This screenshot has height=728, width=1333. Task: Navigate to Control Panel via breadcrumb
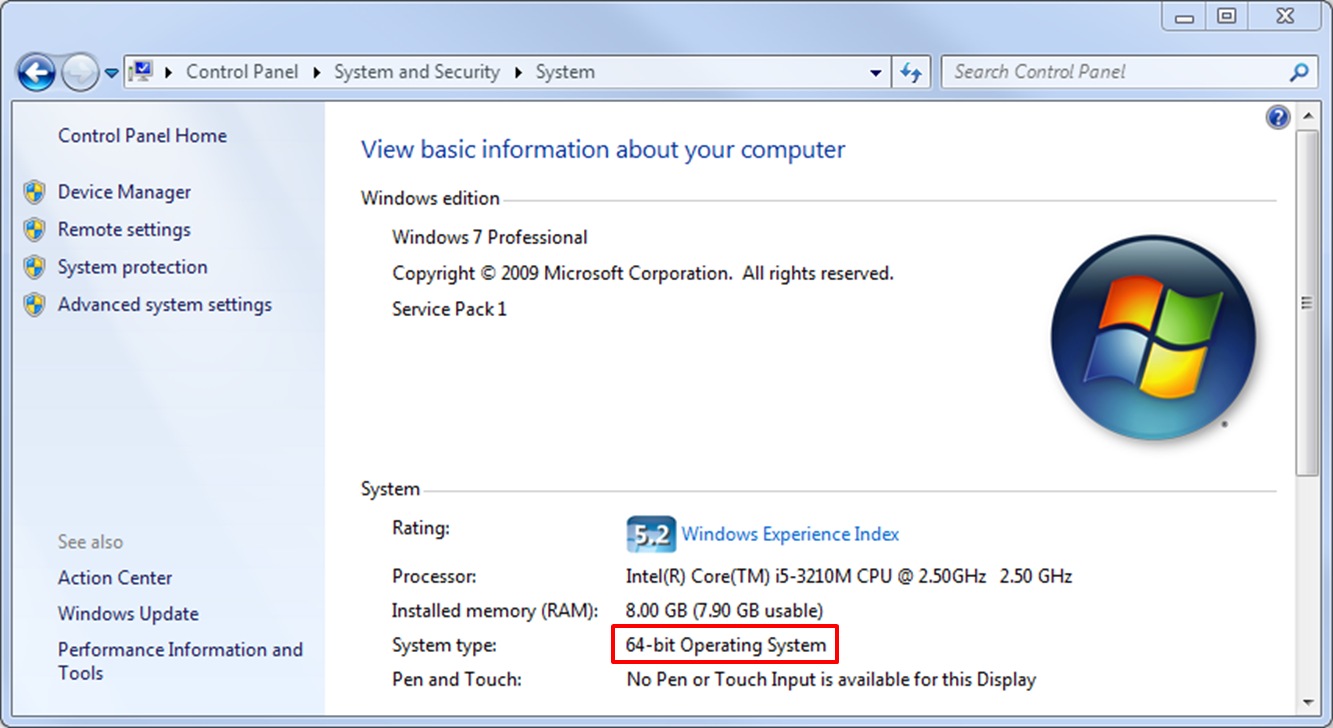[242, 71]
